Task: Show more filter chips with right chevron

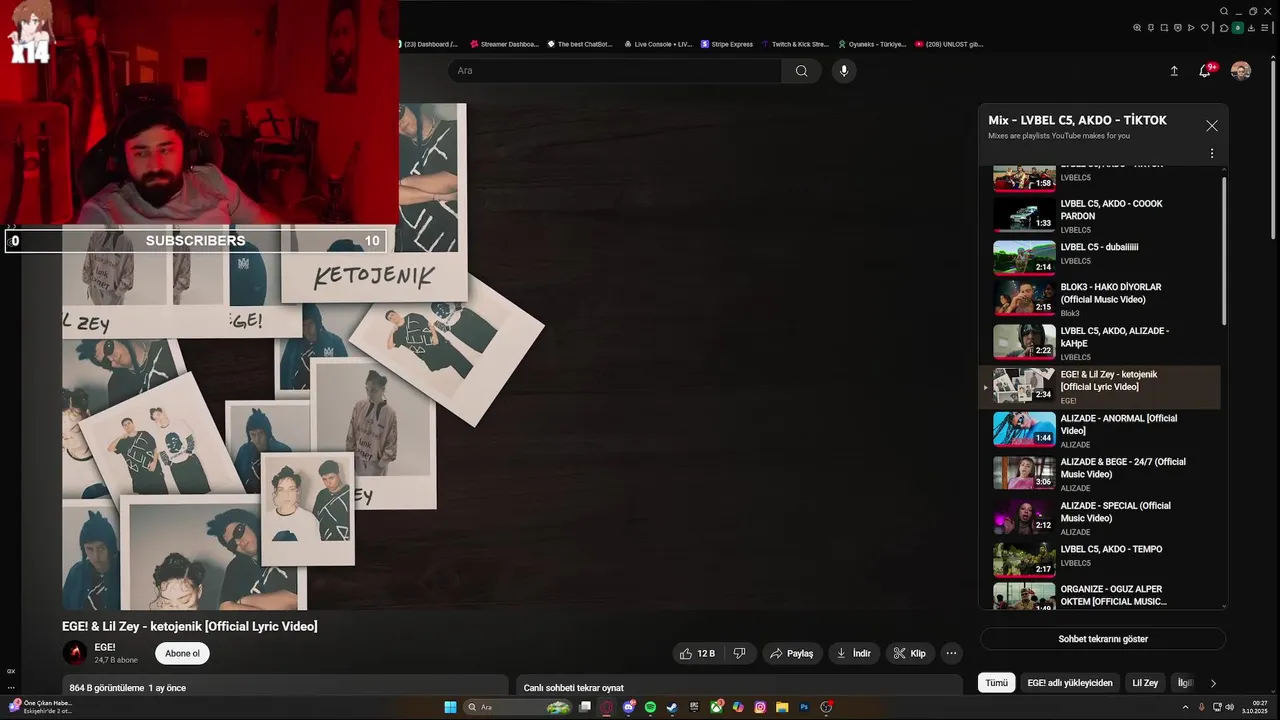Action: tap(1213, 683)
